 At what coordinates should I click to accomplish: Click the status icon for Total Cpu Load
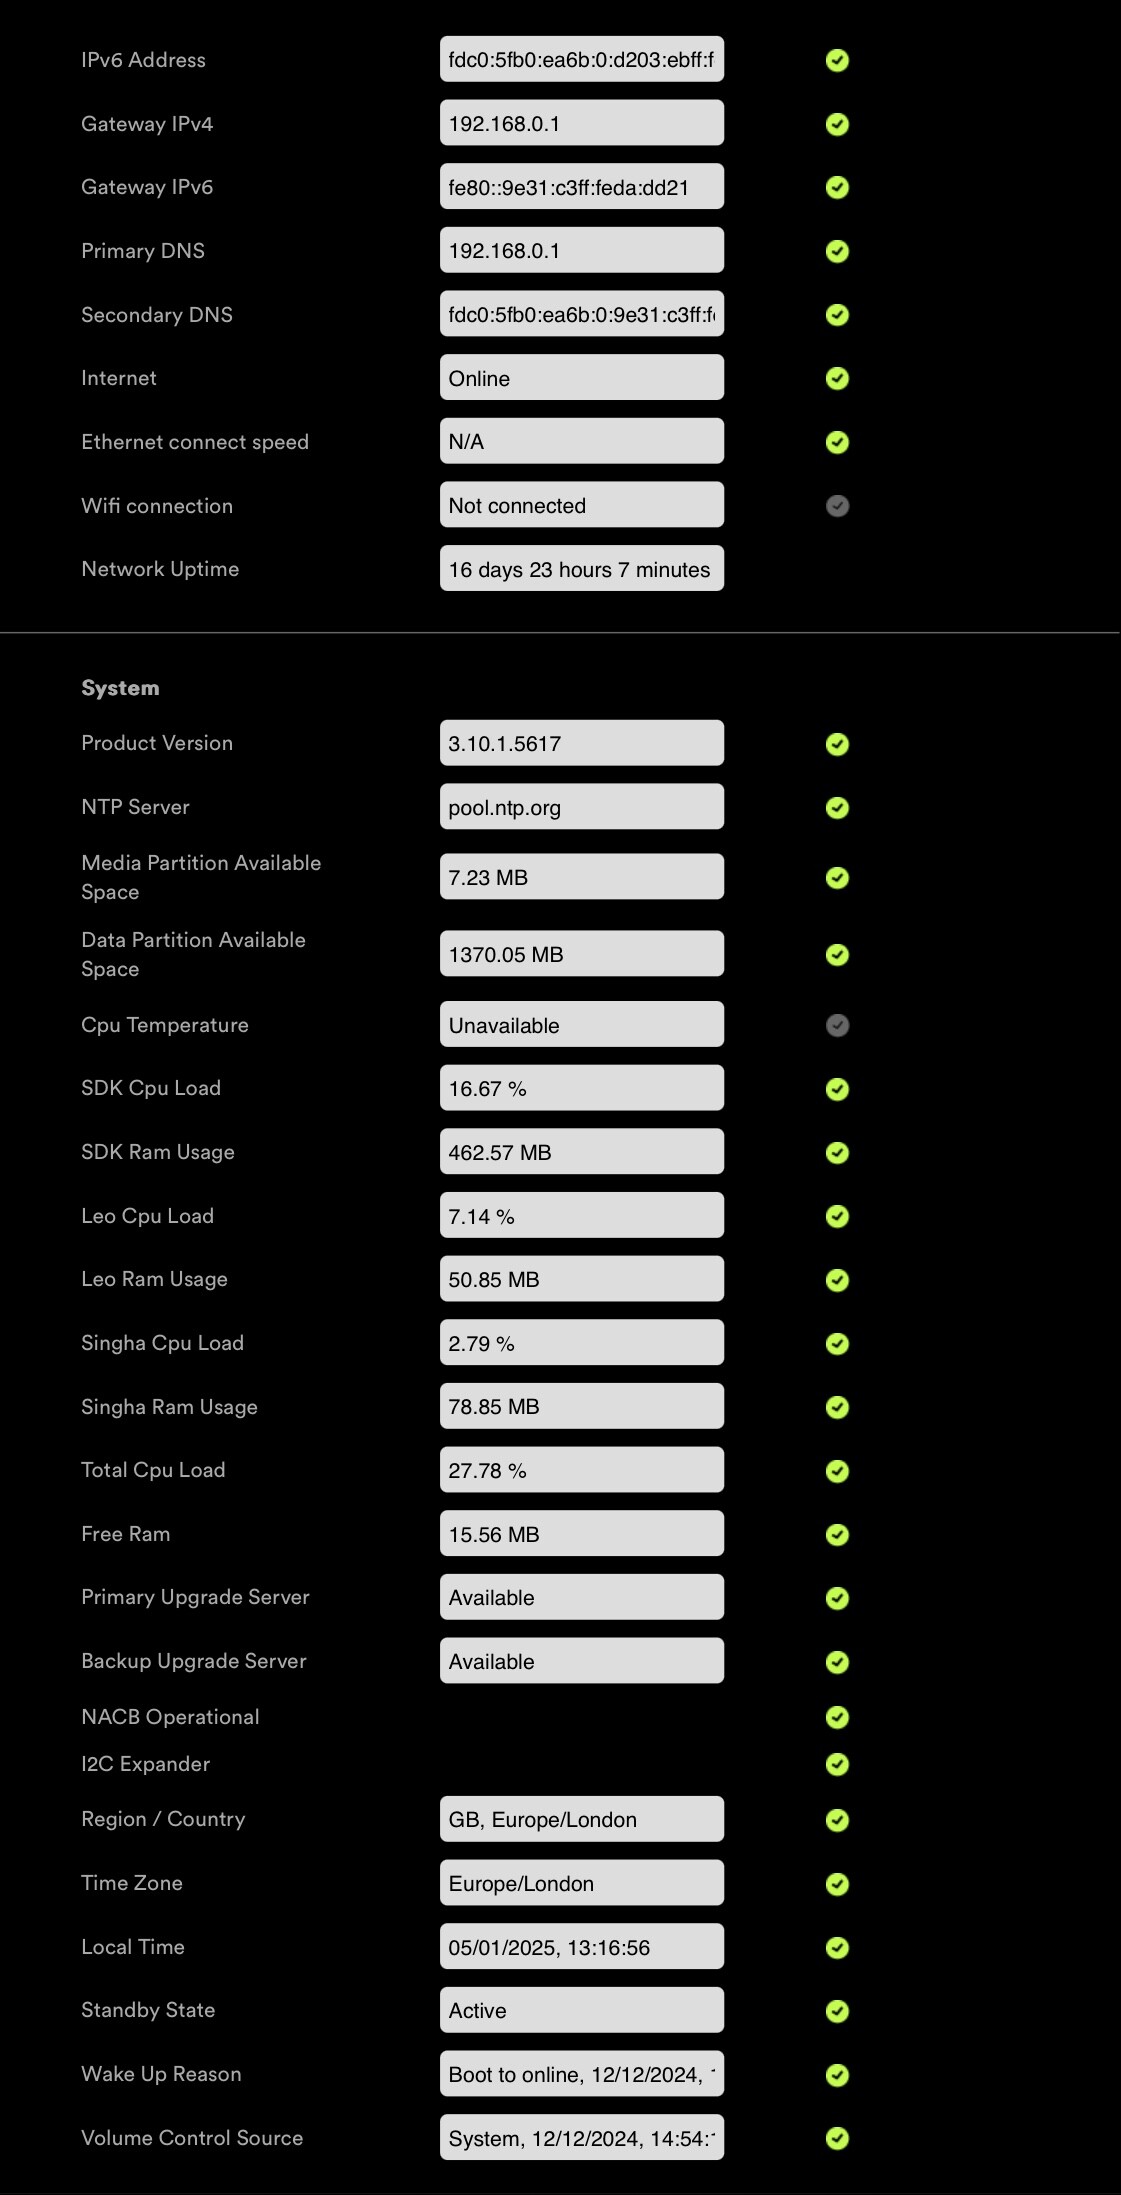click(x=837, y=1471)
